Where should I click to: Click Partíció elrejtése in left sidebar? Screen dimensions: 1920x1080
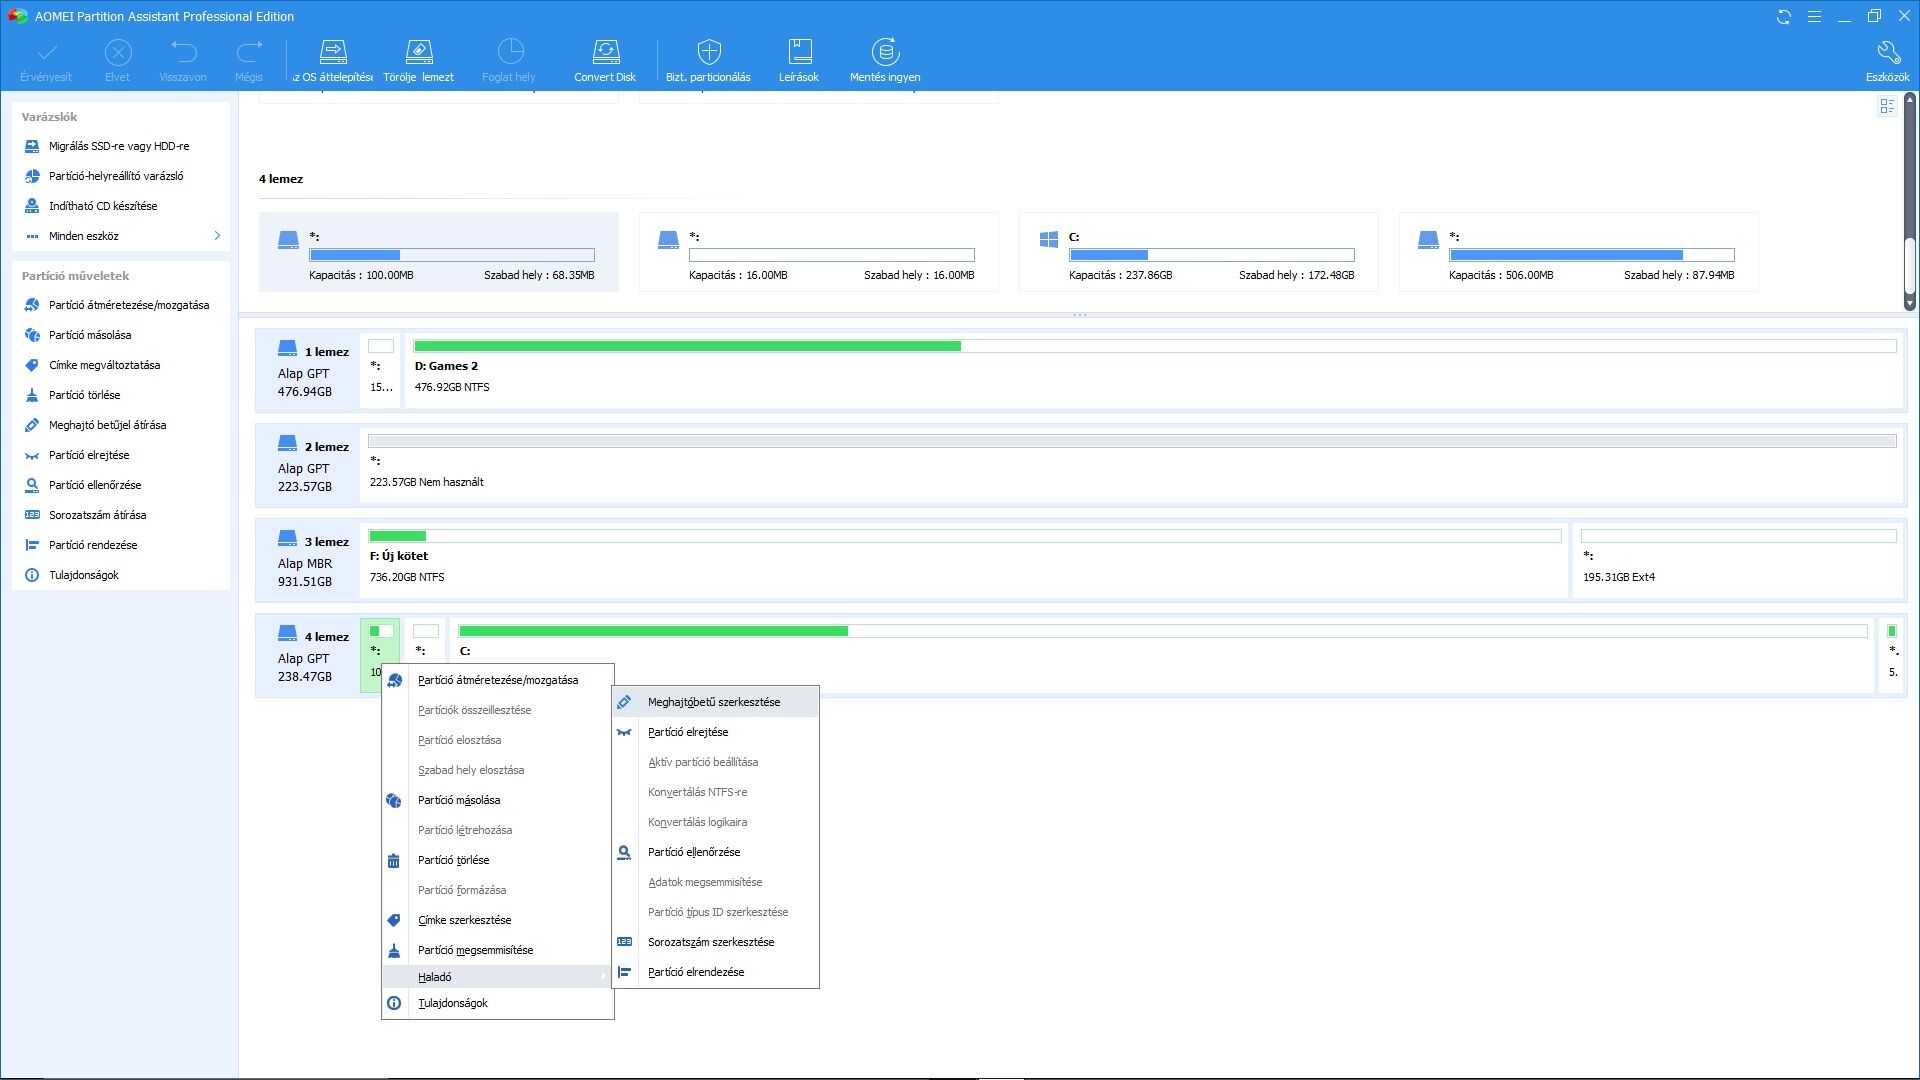89,455
